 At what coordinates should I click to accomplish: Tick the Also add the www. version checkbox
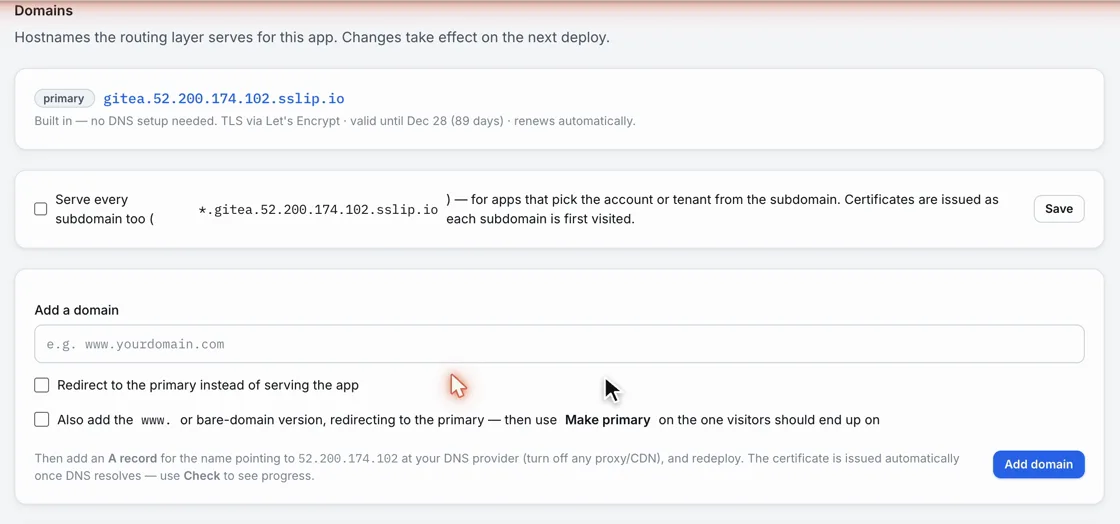(42, 420)
